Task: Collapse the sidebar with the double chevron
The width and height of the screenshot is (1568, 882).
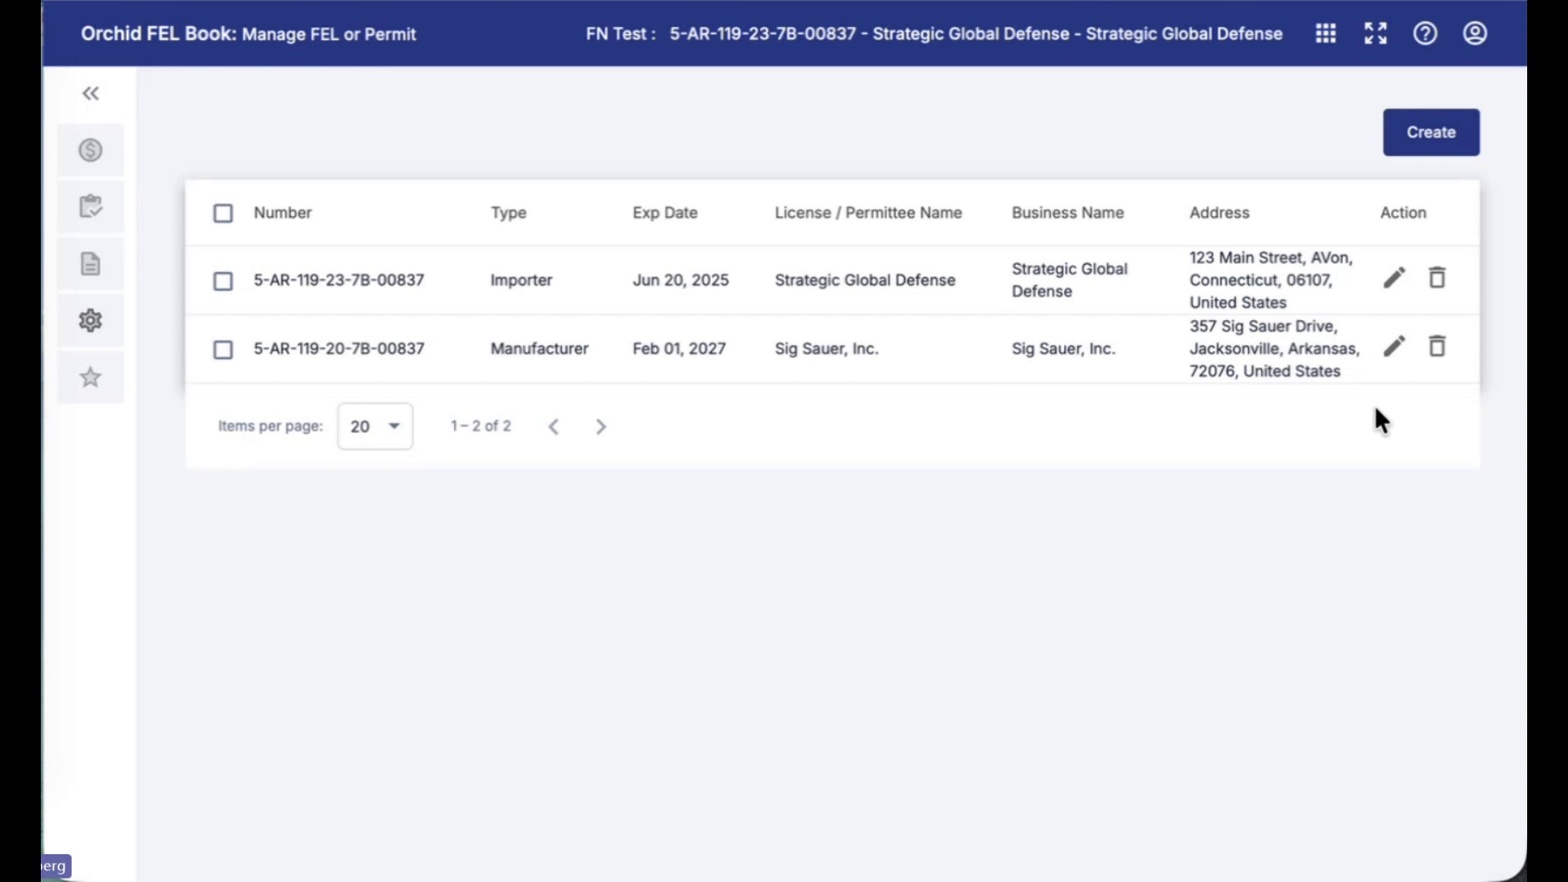Action: tap(90, 93)
